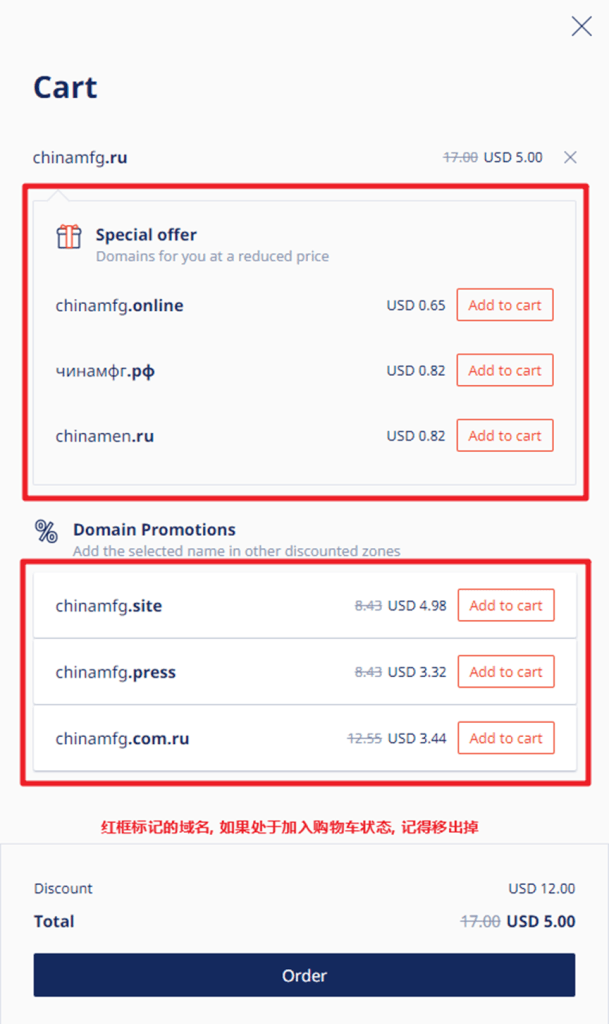Click the chinamfg.com.ru domain name
Screen dimensions: 609x1024
click(122, 739)
